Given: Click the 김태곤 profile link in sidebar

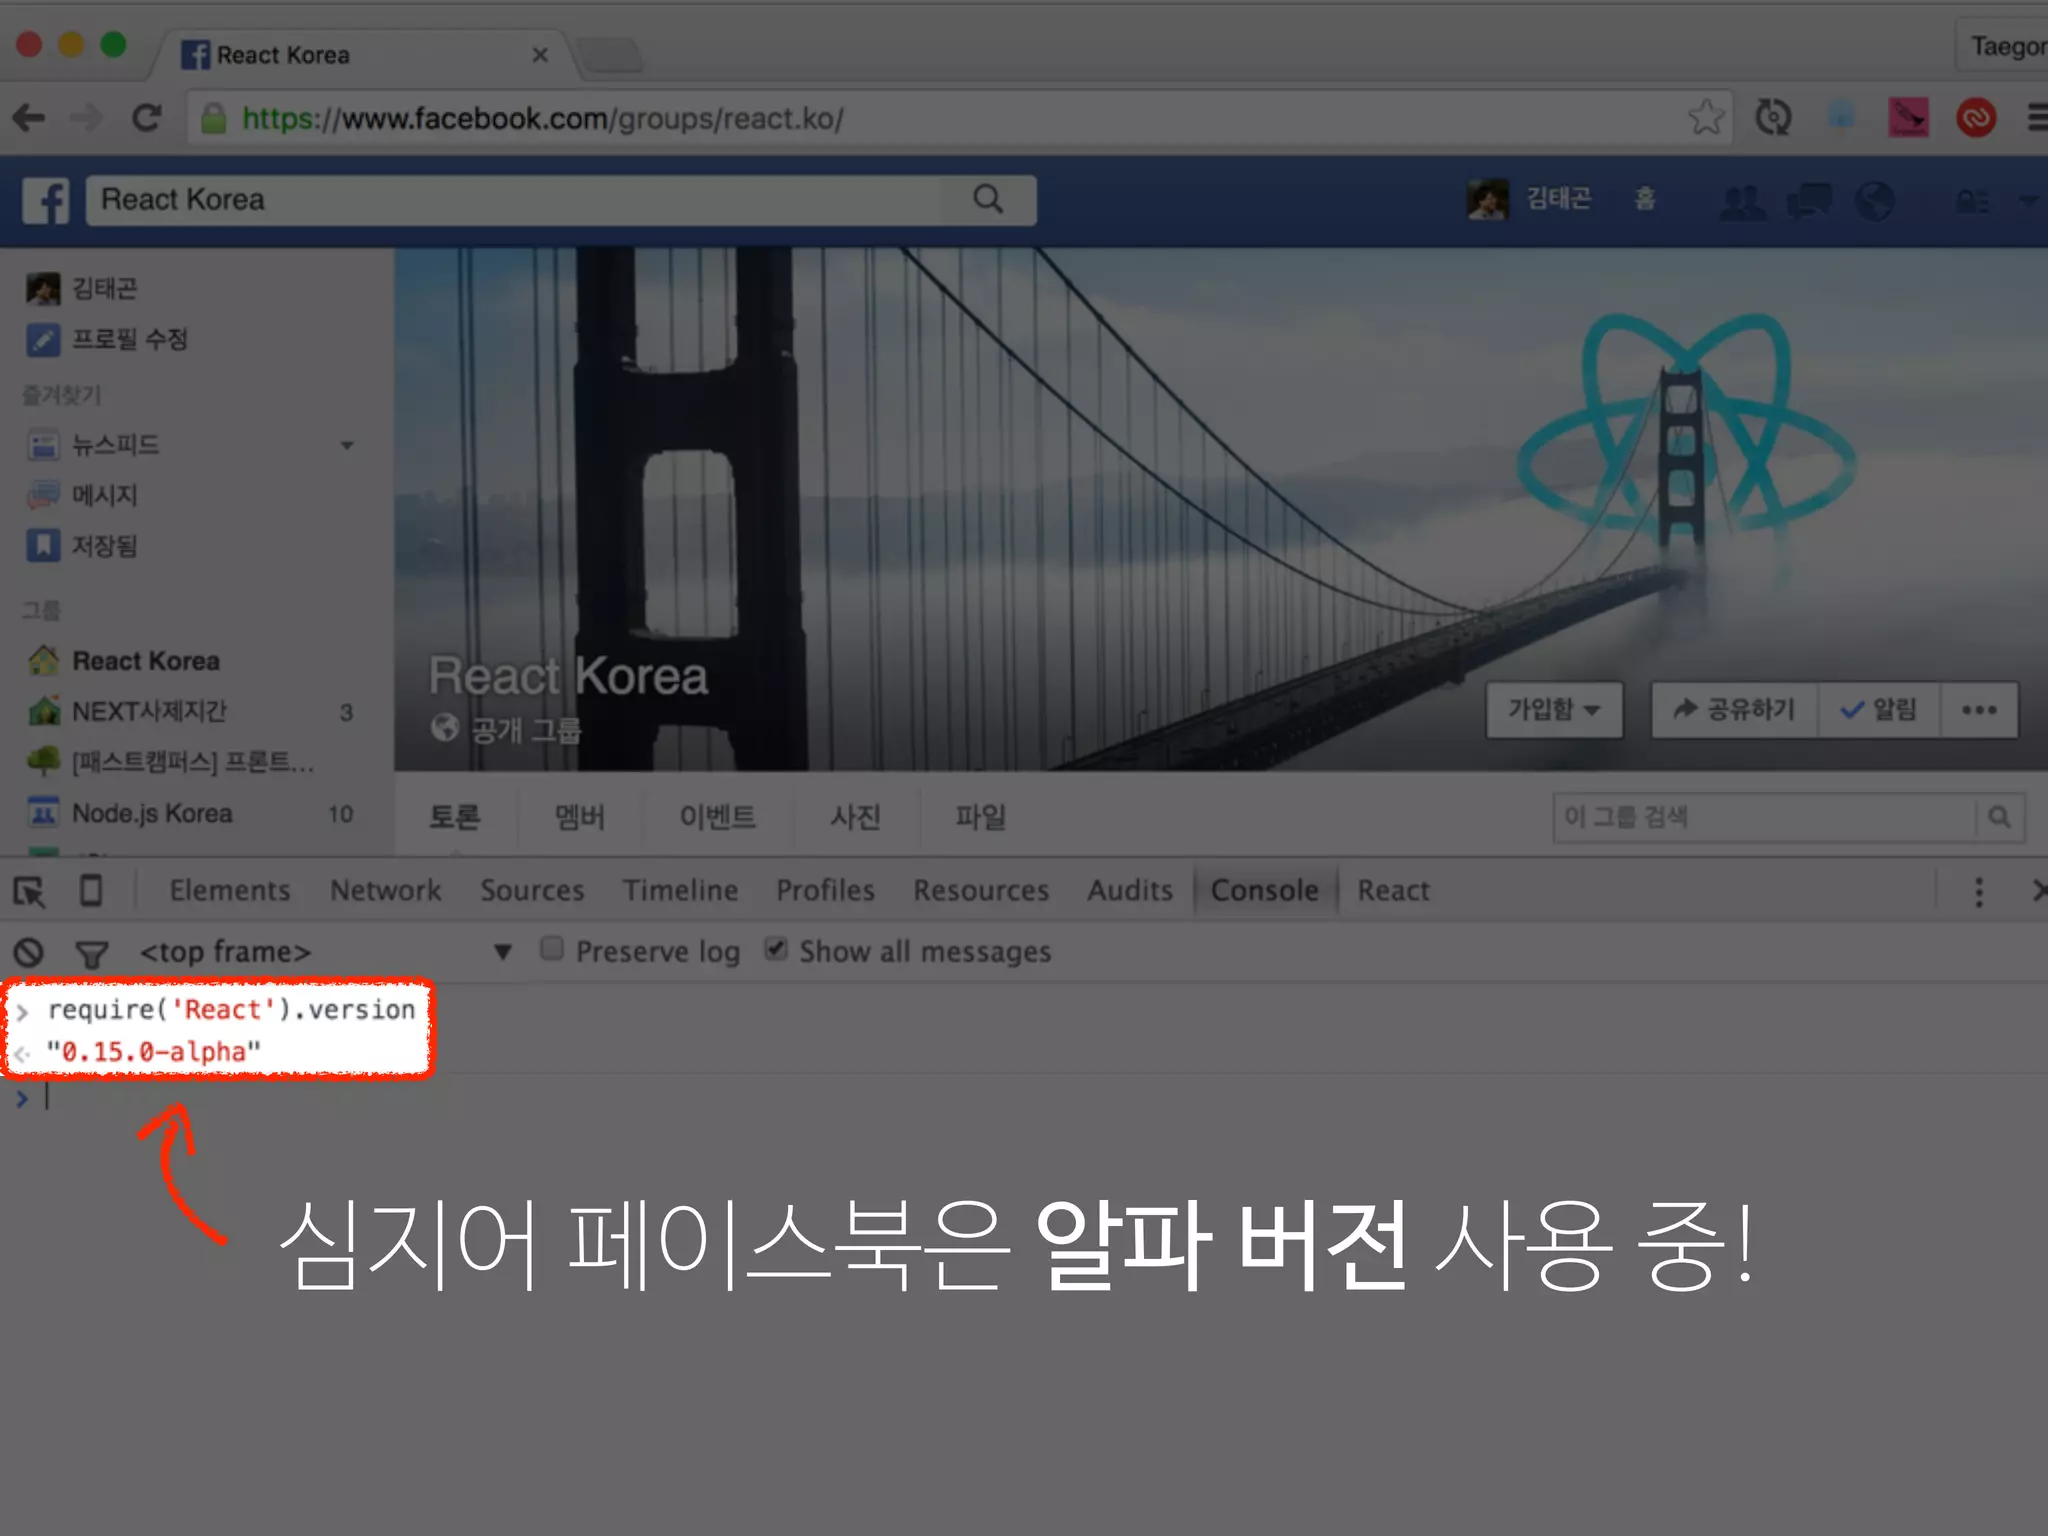Looking at the screenshot, I should pyautogui.click(x=104, y=288).
